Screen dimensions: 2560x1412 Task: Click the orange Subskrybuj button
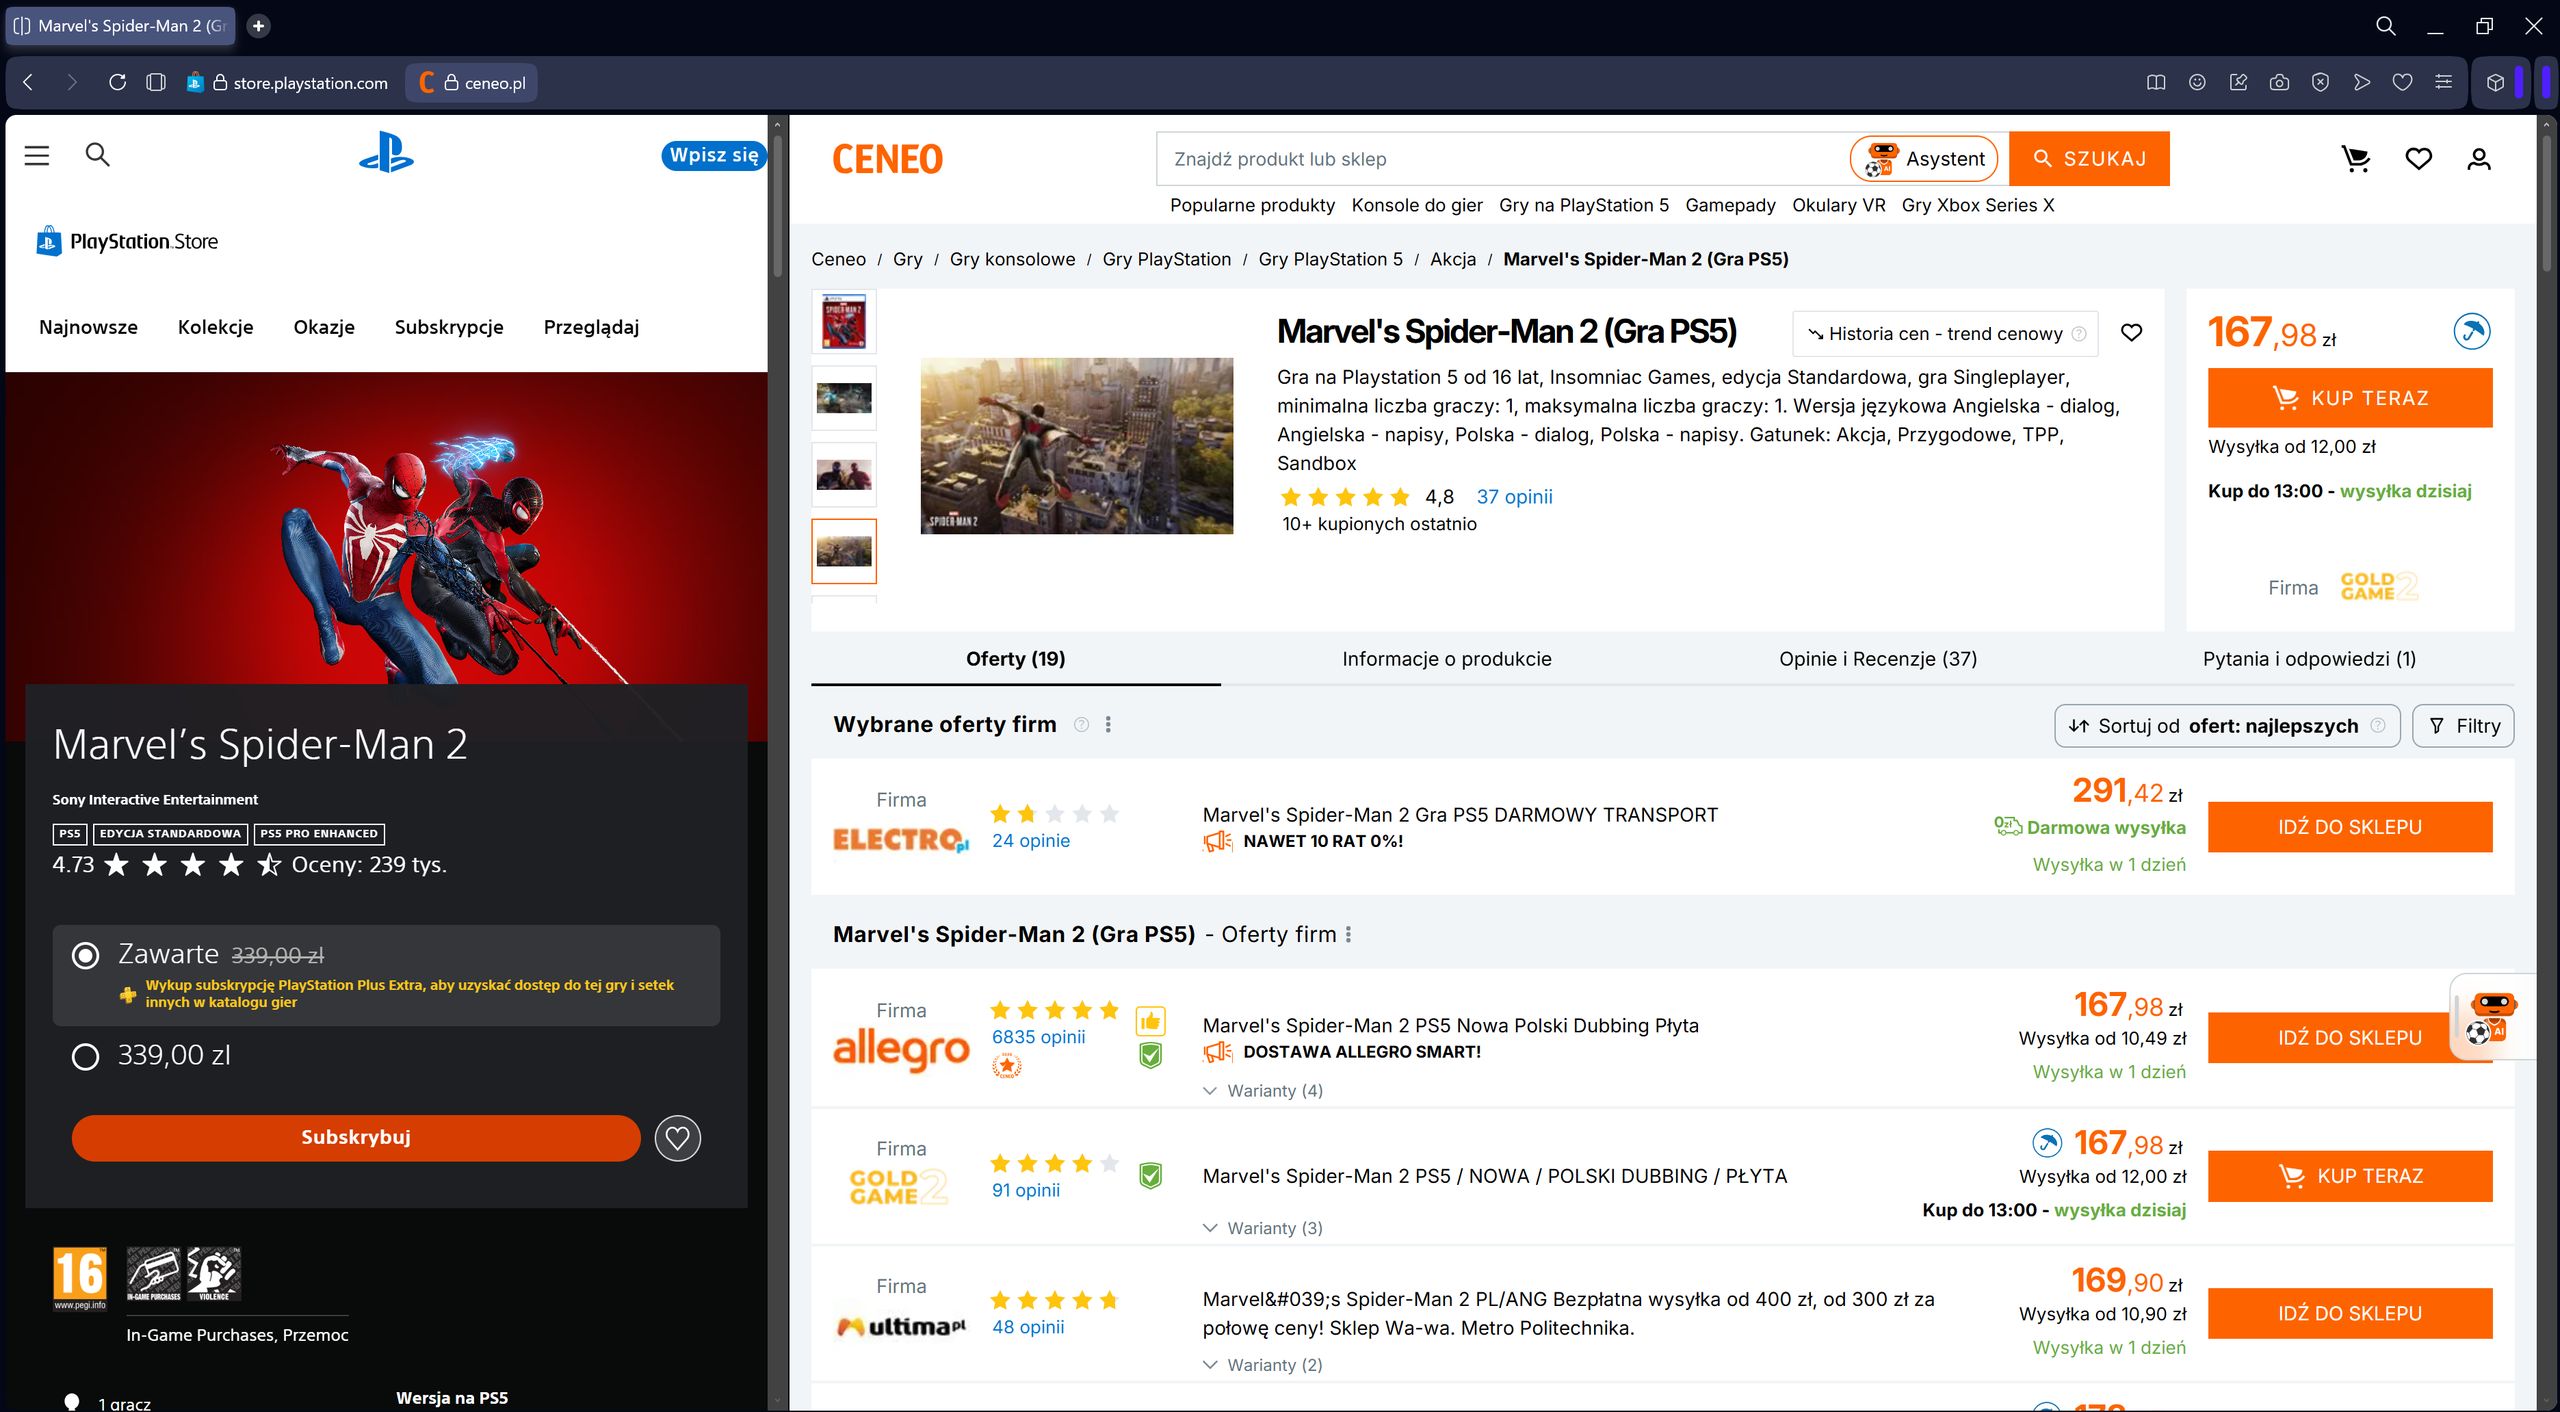pyautogui.click(x=356, y=1138)
